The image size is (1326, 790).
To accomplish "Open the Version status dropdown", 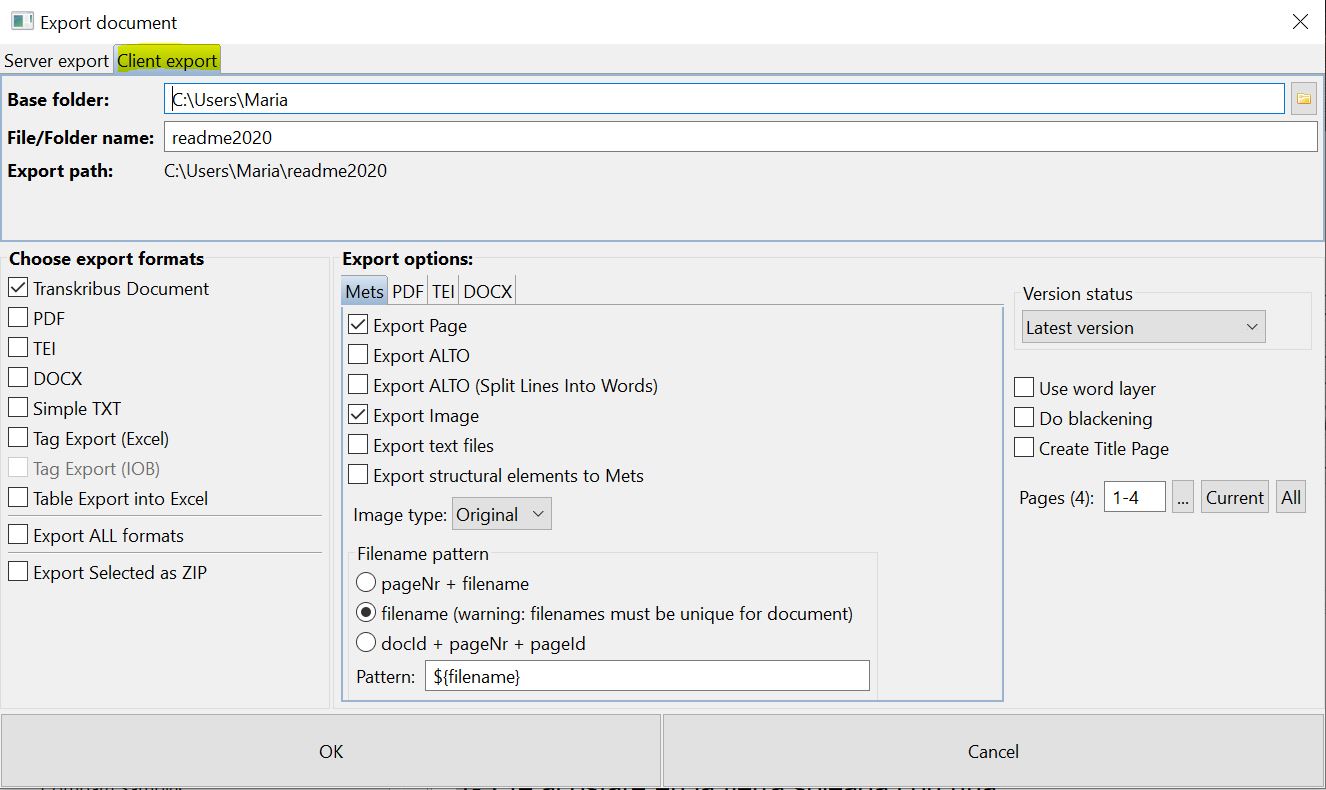I will [x=1143, y=327].
